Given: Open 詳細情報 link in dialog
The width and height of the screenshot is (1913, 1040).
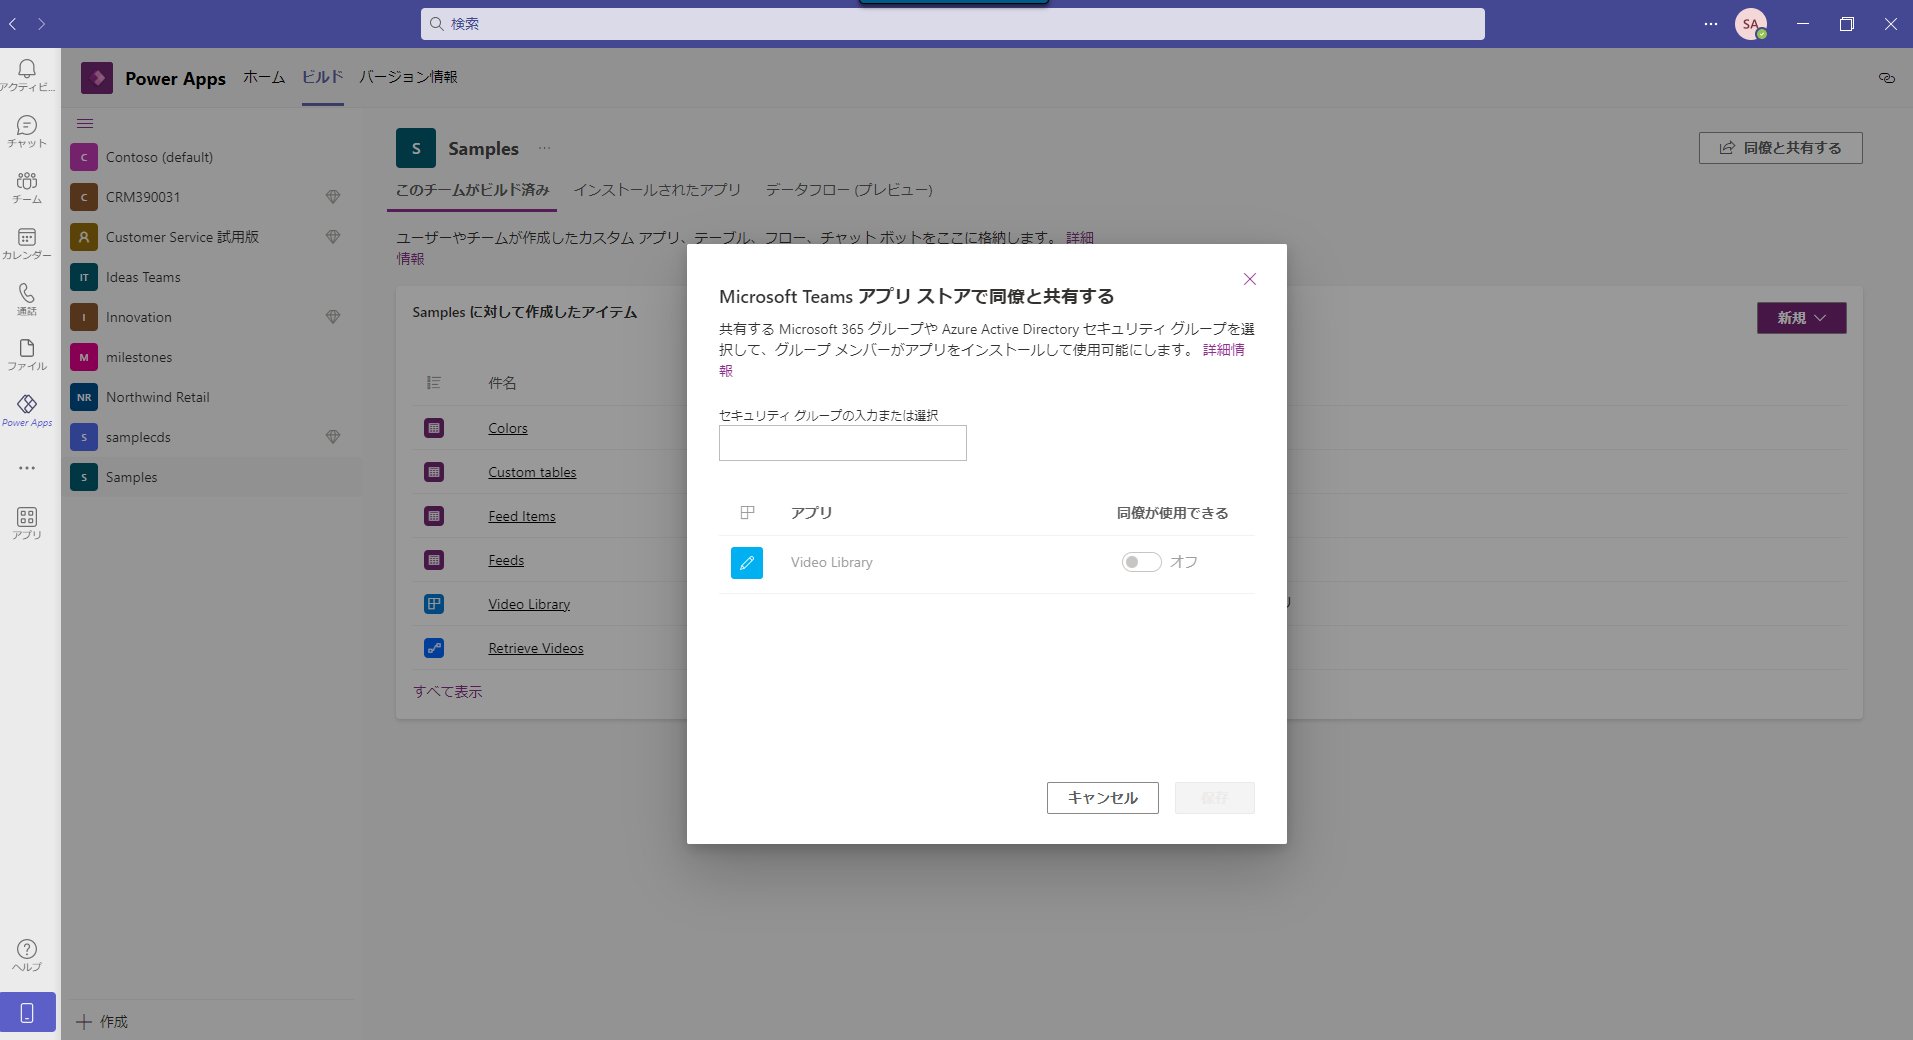Looking at the screenshot, I should coord(1223,350).
